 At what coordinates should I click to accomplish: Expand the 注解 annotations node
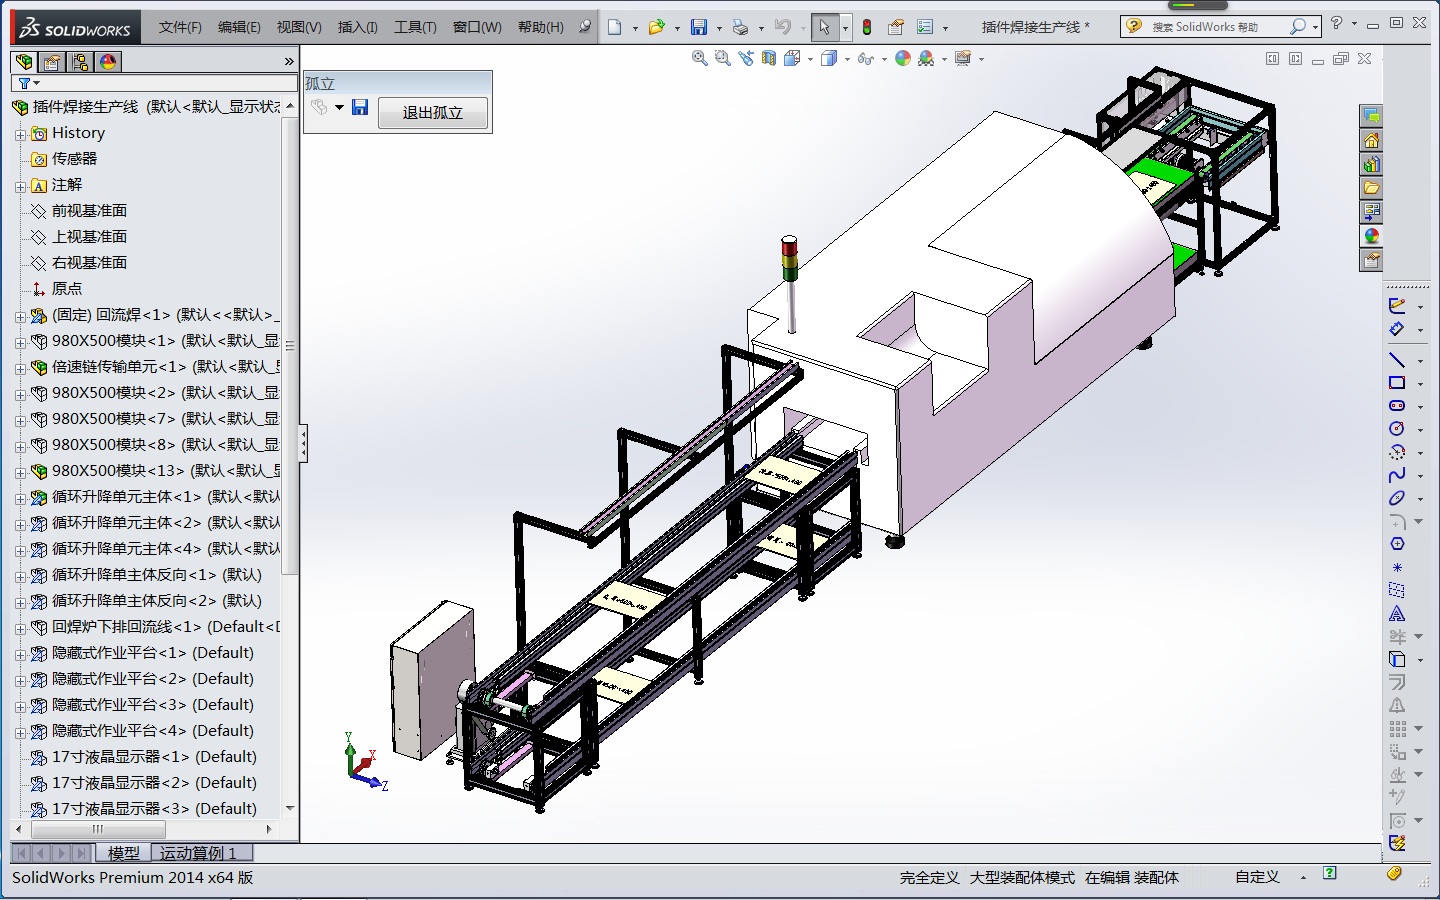point(20,186)
